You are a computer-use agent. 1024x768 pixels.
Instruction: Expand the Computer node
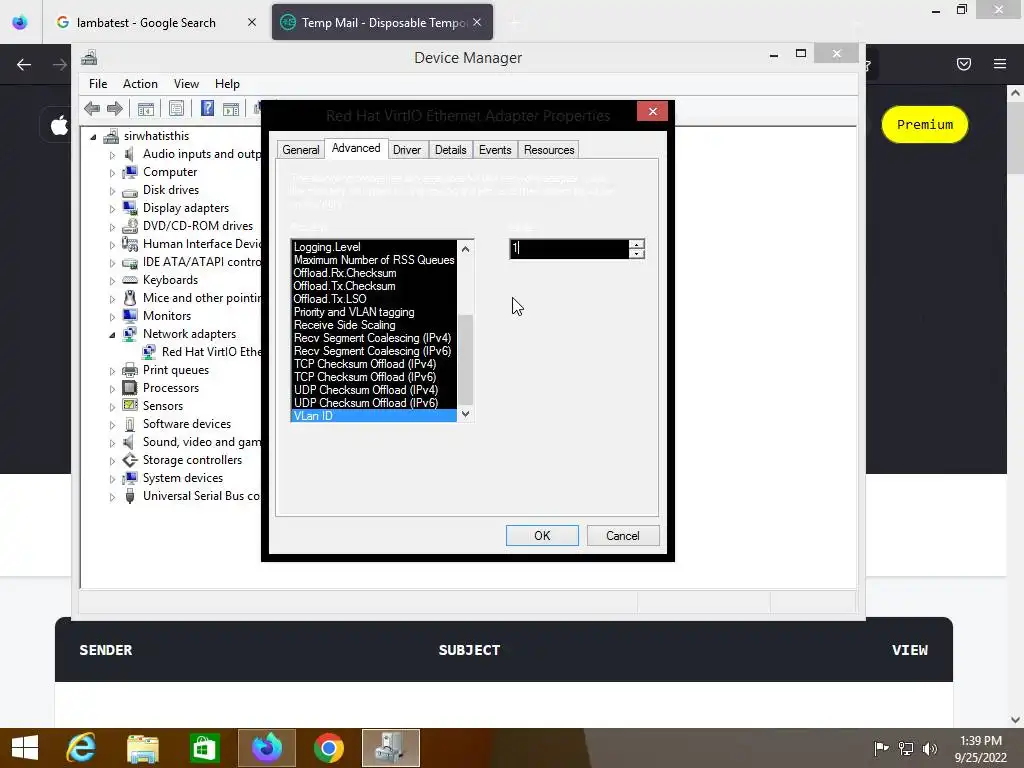coord(112,173)
